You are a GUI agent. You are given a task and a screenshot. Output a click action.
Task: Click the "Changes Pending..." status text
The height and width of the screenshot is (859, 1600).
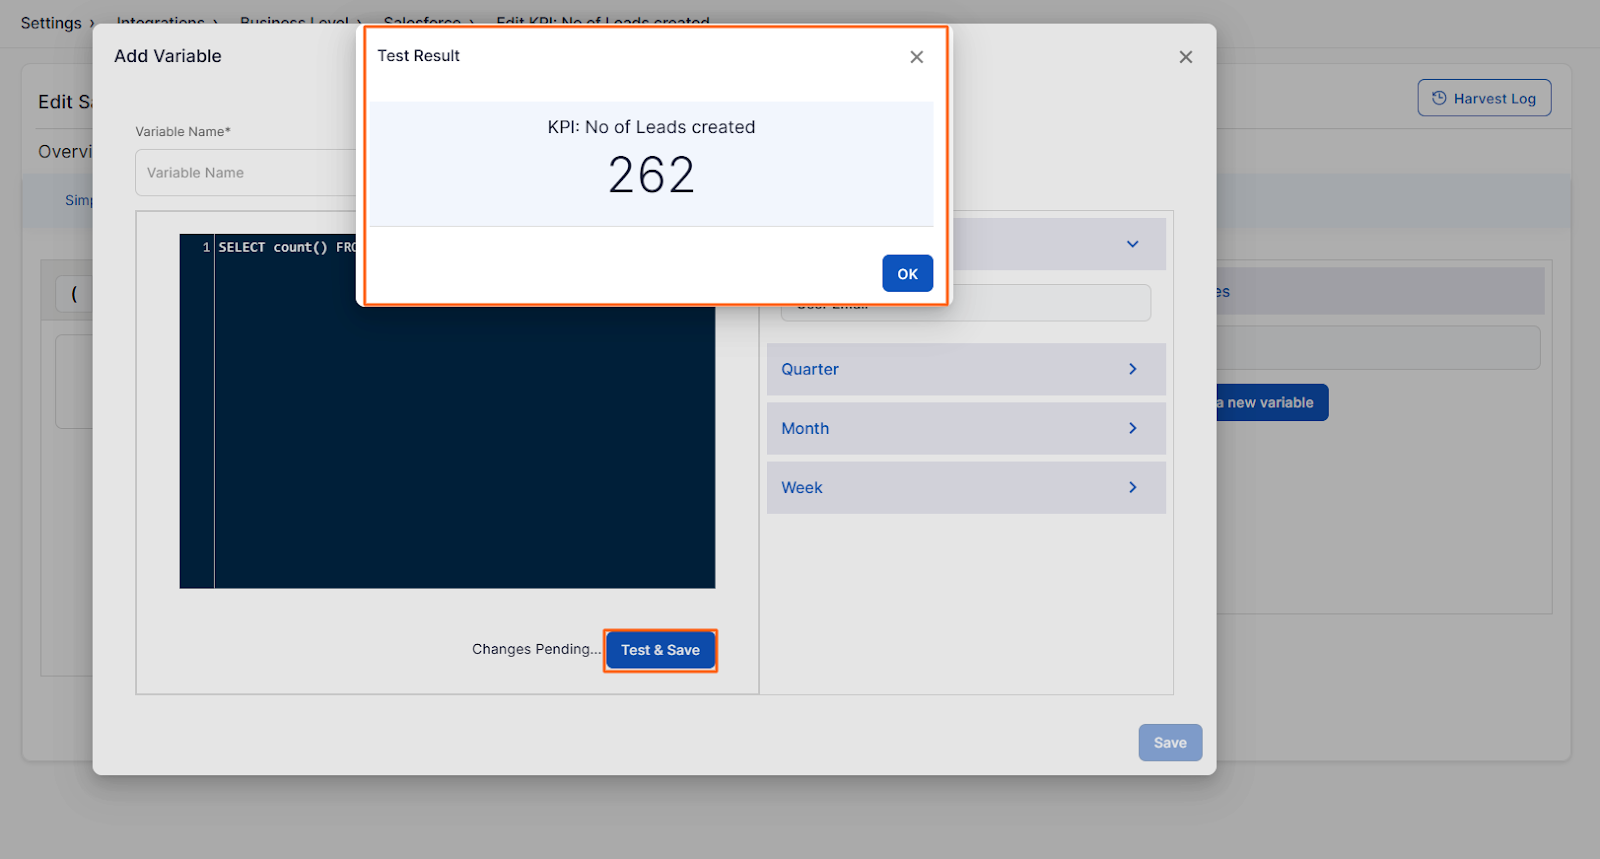point(537,649)
